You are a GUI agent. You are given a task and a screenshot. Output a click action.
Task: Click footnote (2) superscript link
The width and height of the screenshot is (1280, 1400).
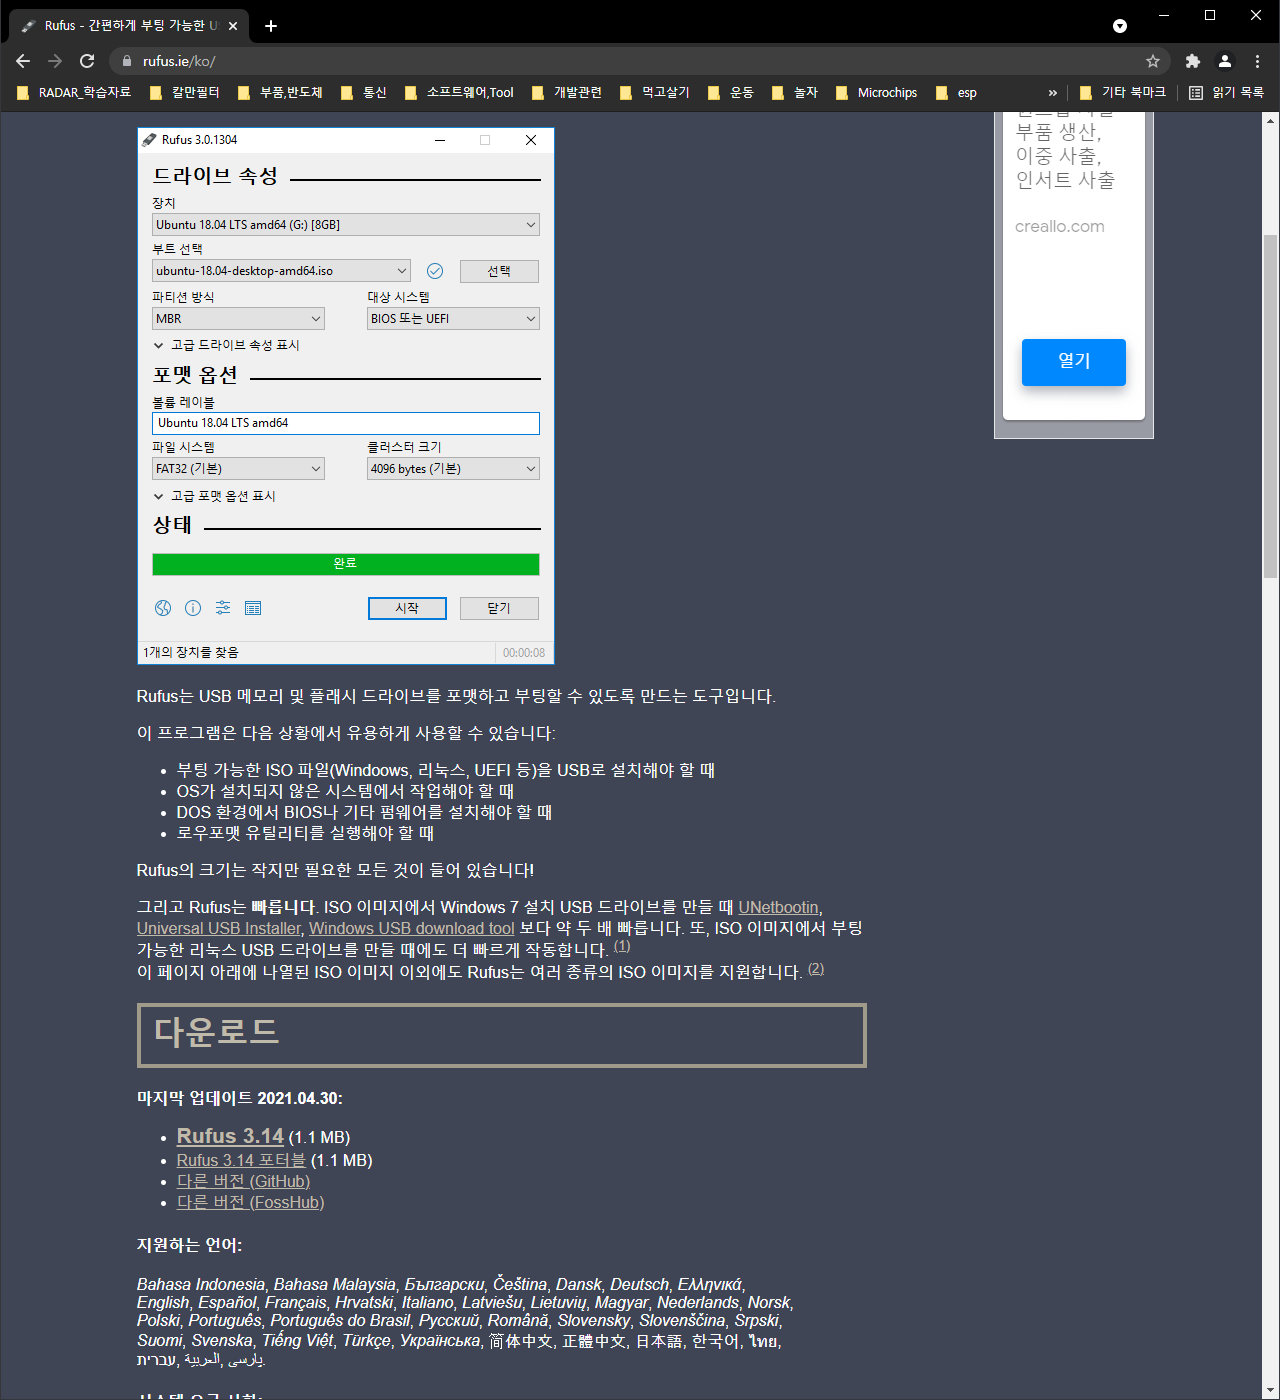[816, 968]
